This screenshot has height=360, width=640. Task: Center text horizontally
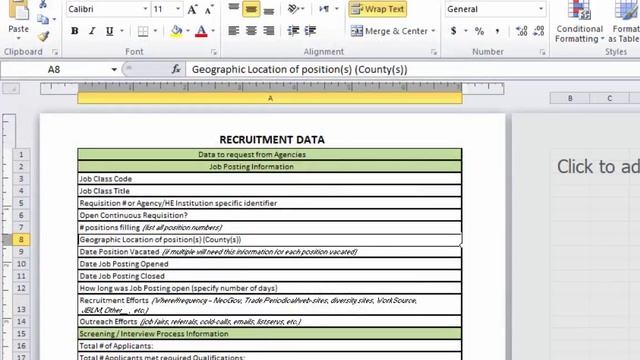click(x=251, y=31)
